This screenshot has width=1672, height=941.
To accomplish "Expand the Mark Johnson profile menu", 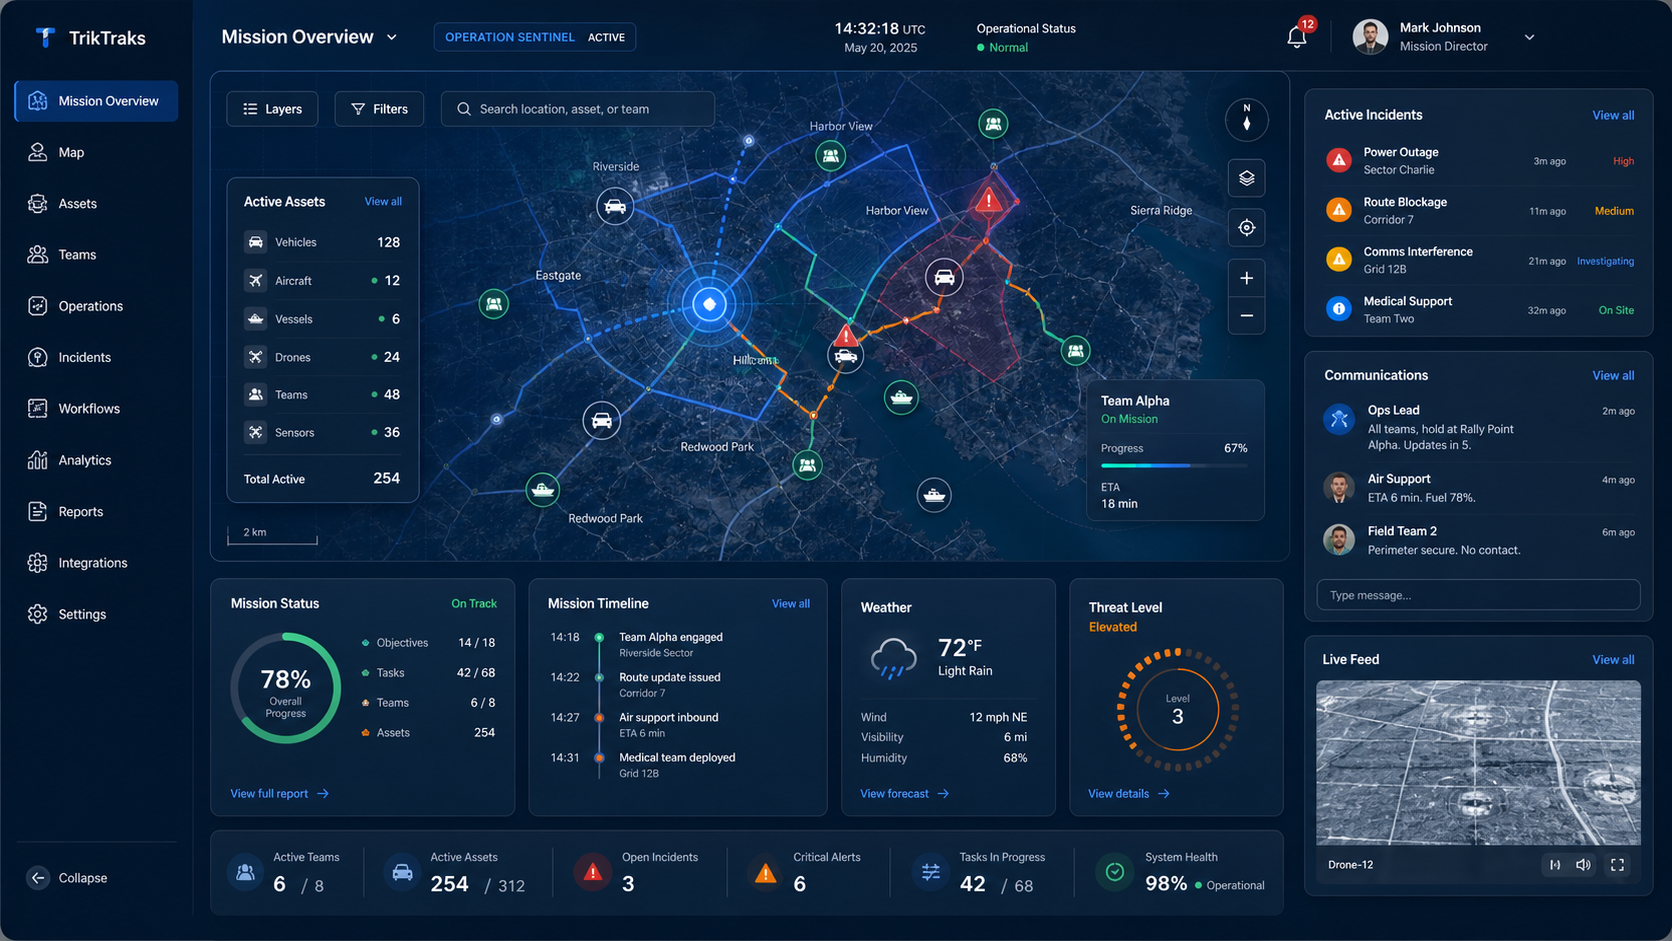I will [x=1529, y=37].
